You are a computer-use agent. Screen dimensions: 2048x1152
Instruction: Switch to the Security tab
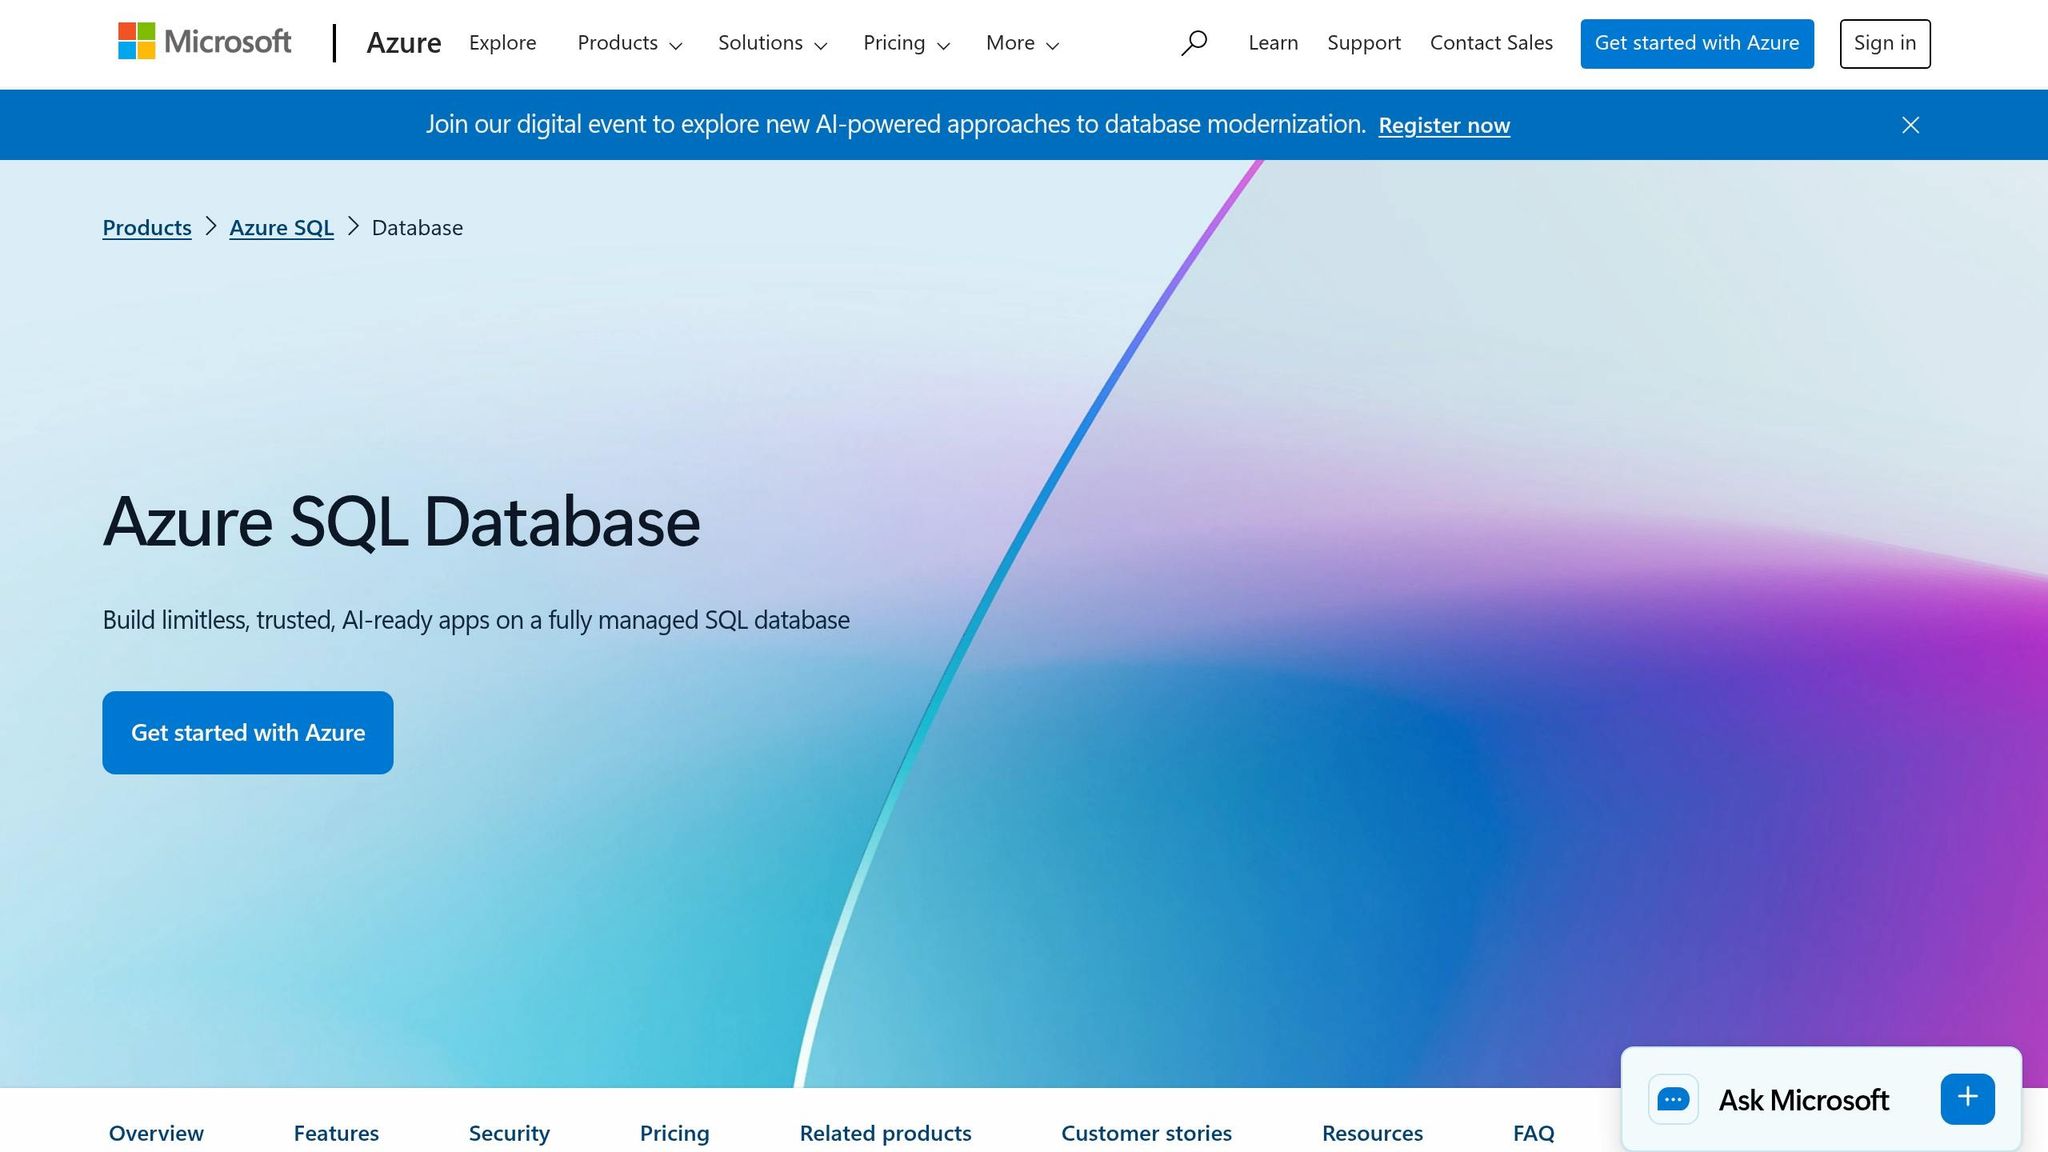click(509, 1133)
